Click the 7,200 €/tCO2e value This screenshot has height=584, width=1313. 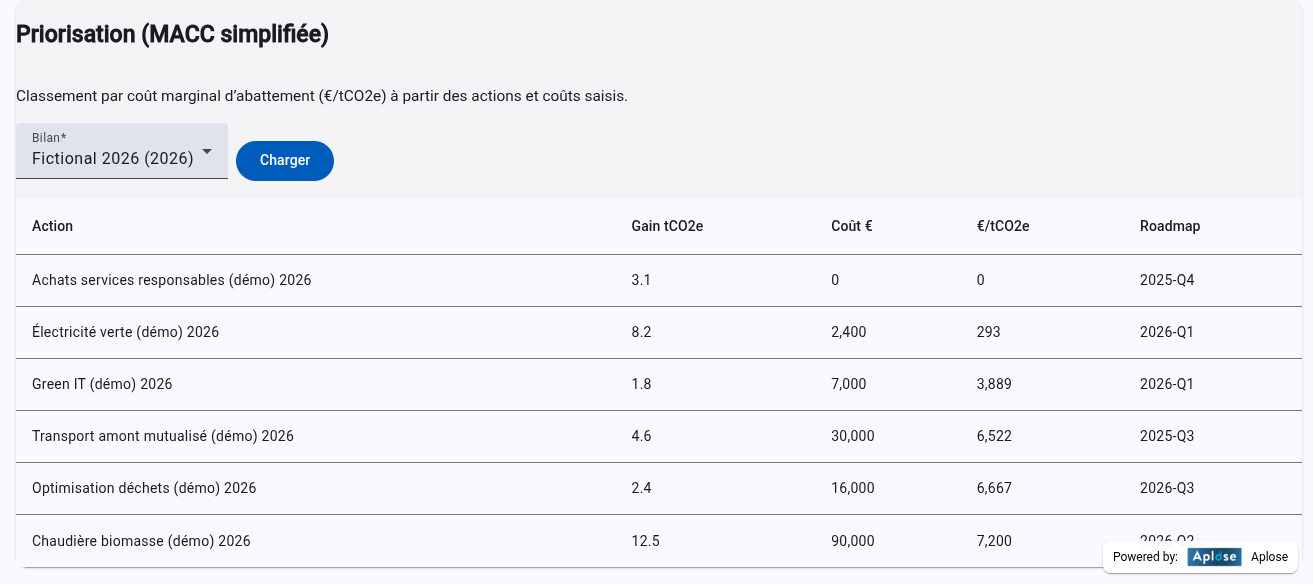[993, 541]
